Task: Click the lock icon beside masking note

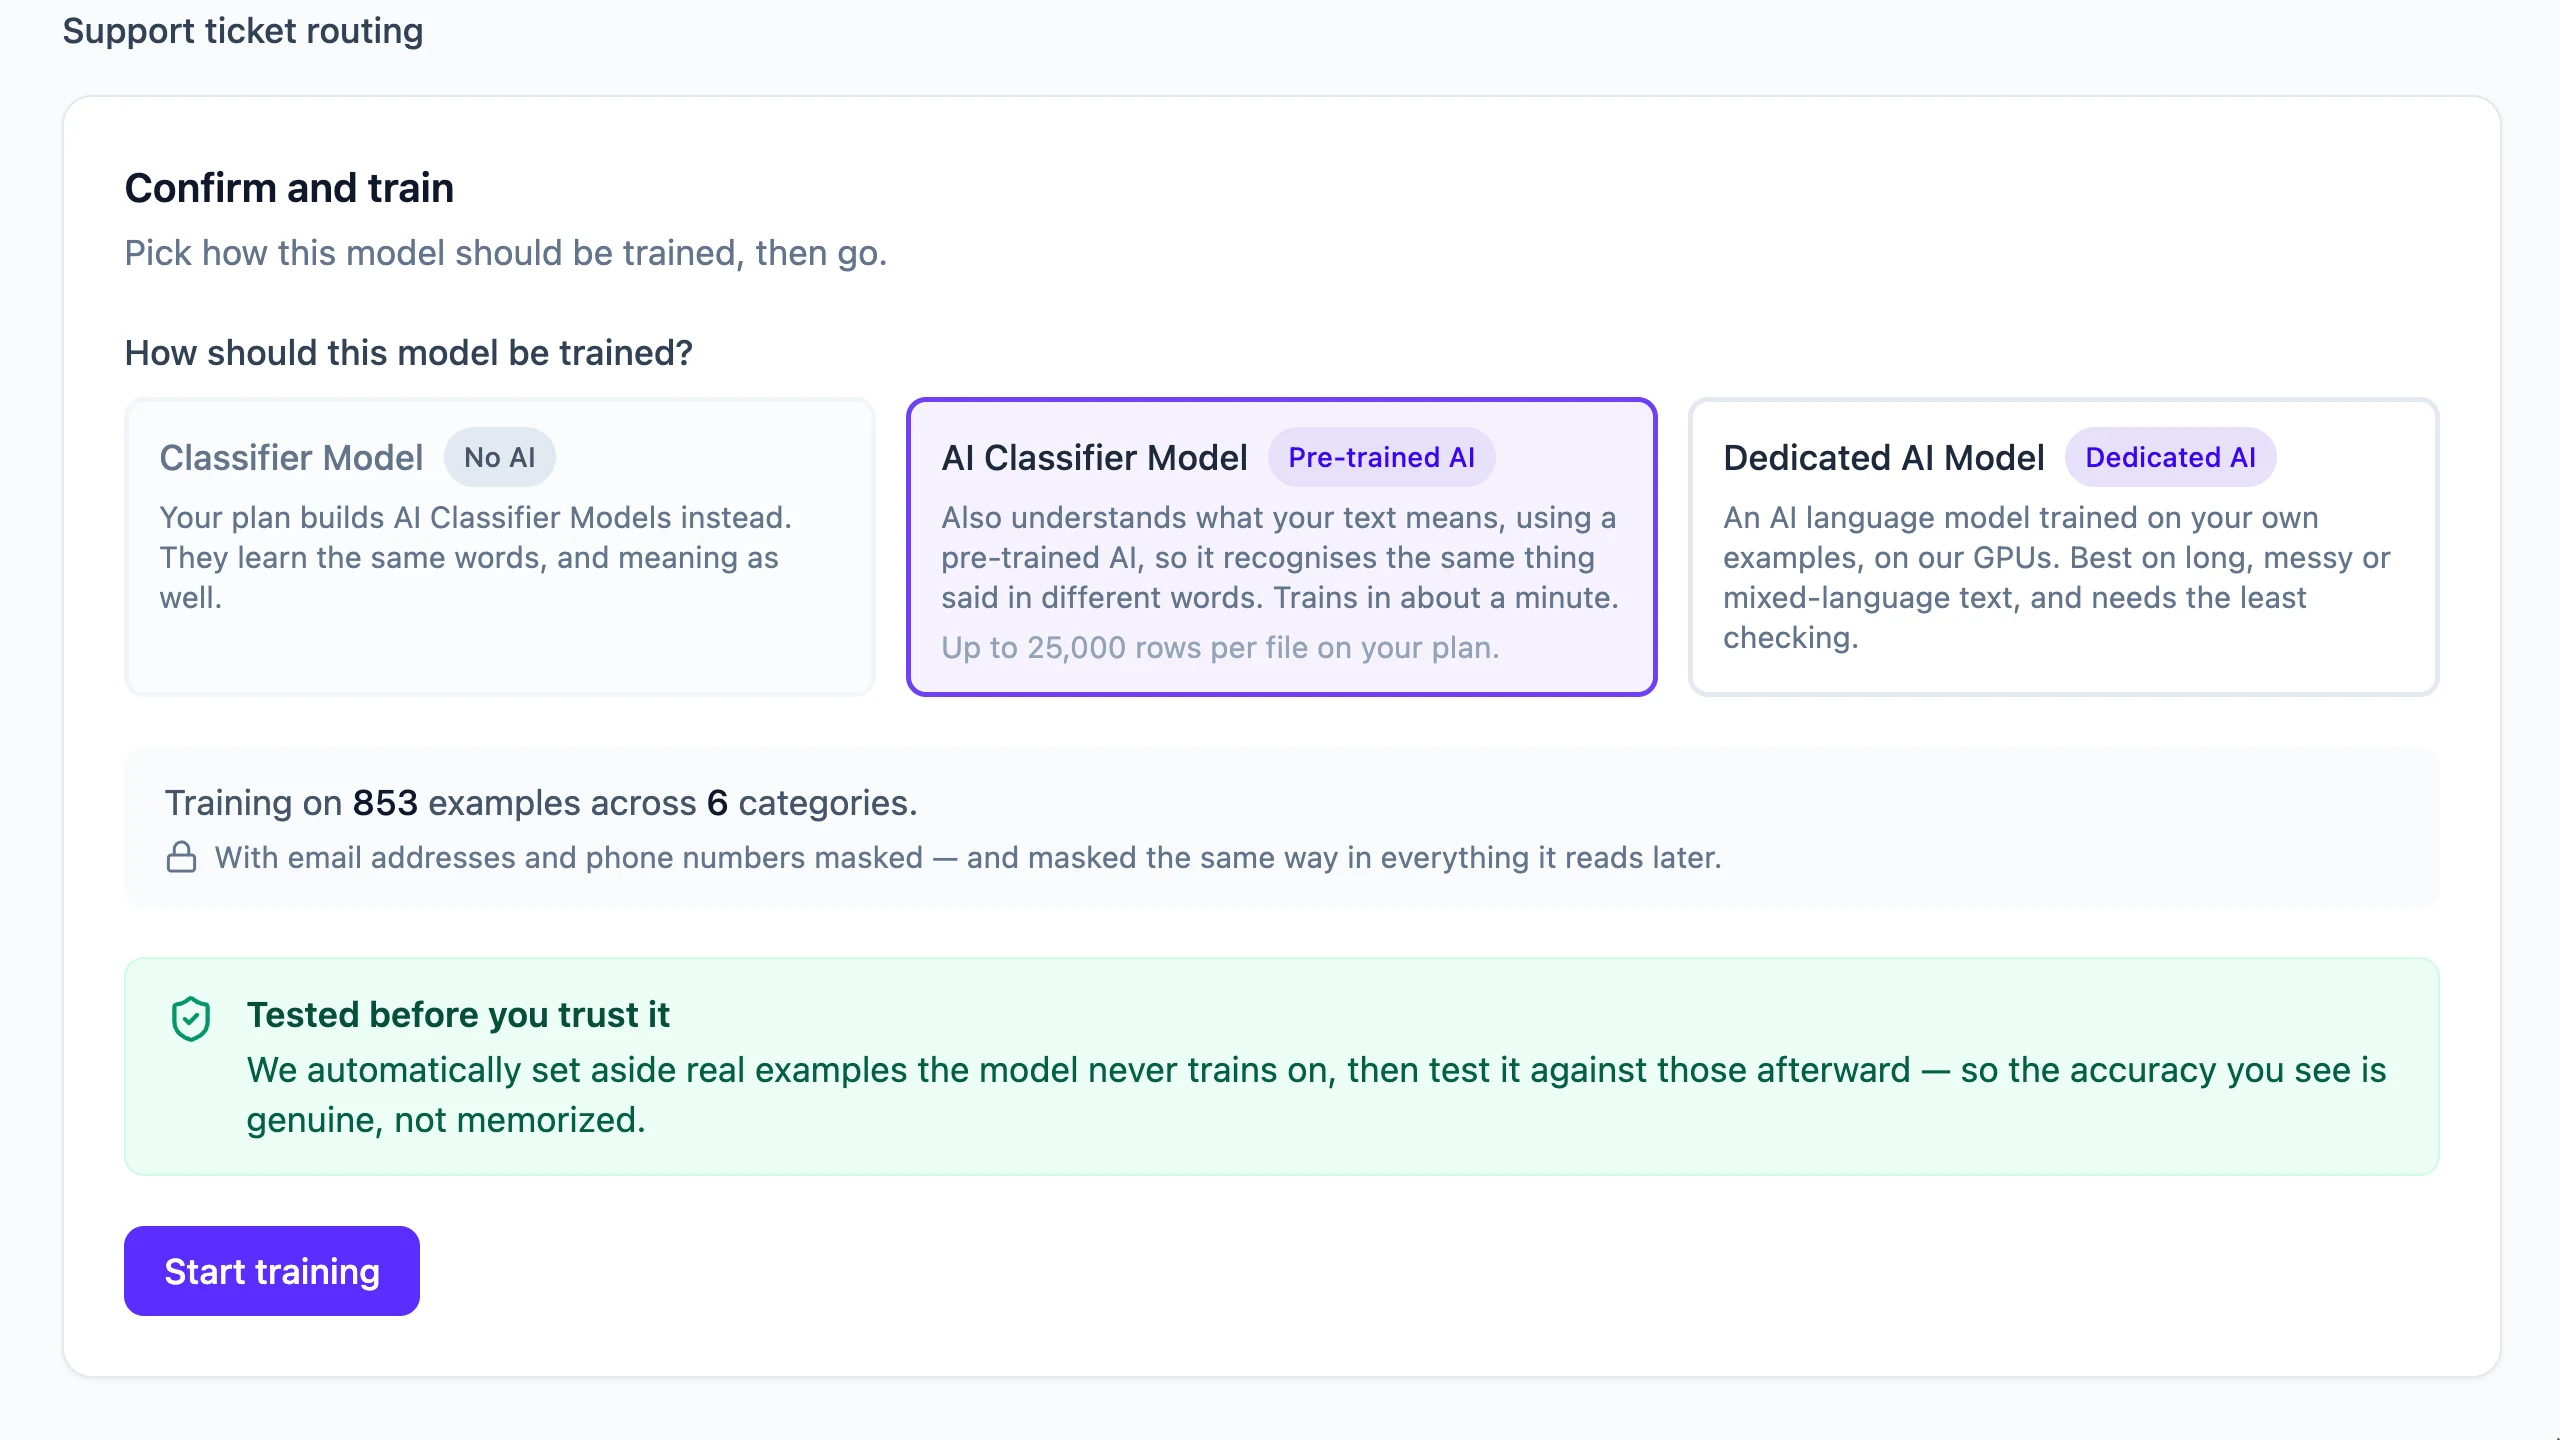Action: [x=181, y=857]
